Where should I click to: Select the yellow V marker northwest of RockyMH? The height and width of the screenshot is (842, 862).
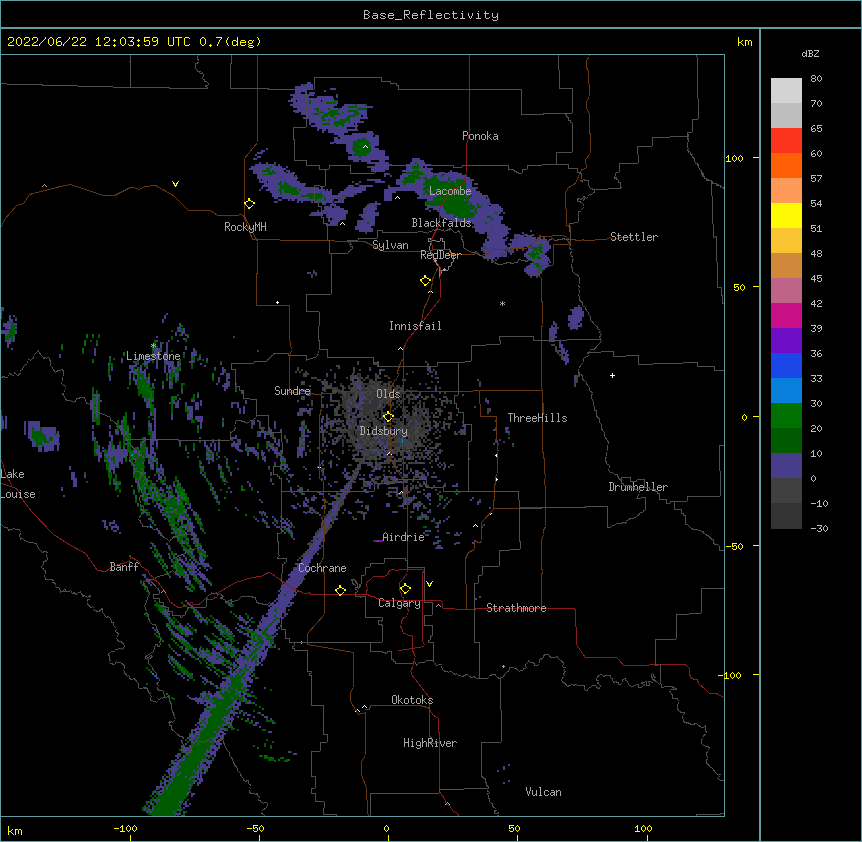pos(175,184)
